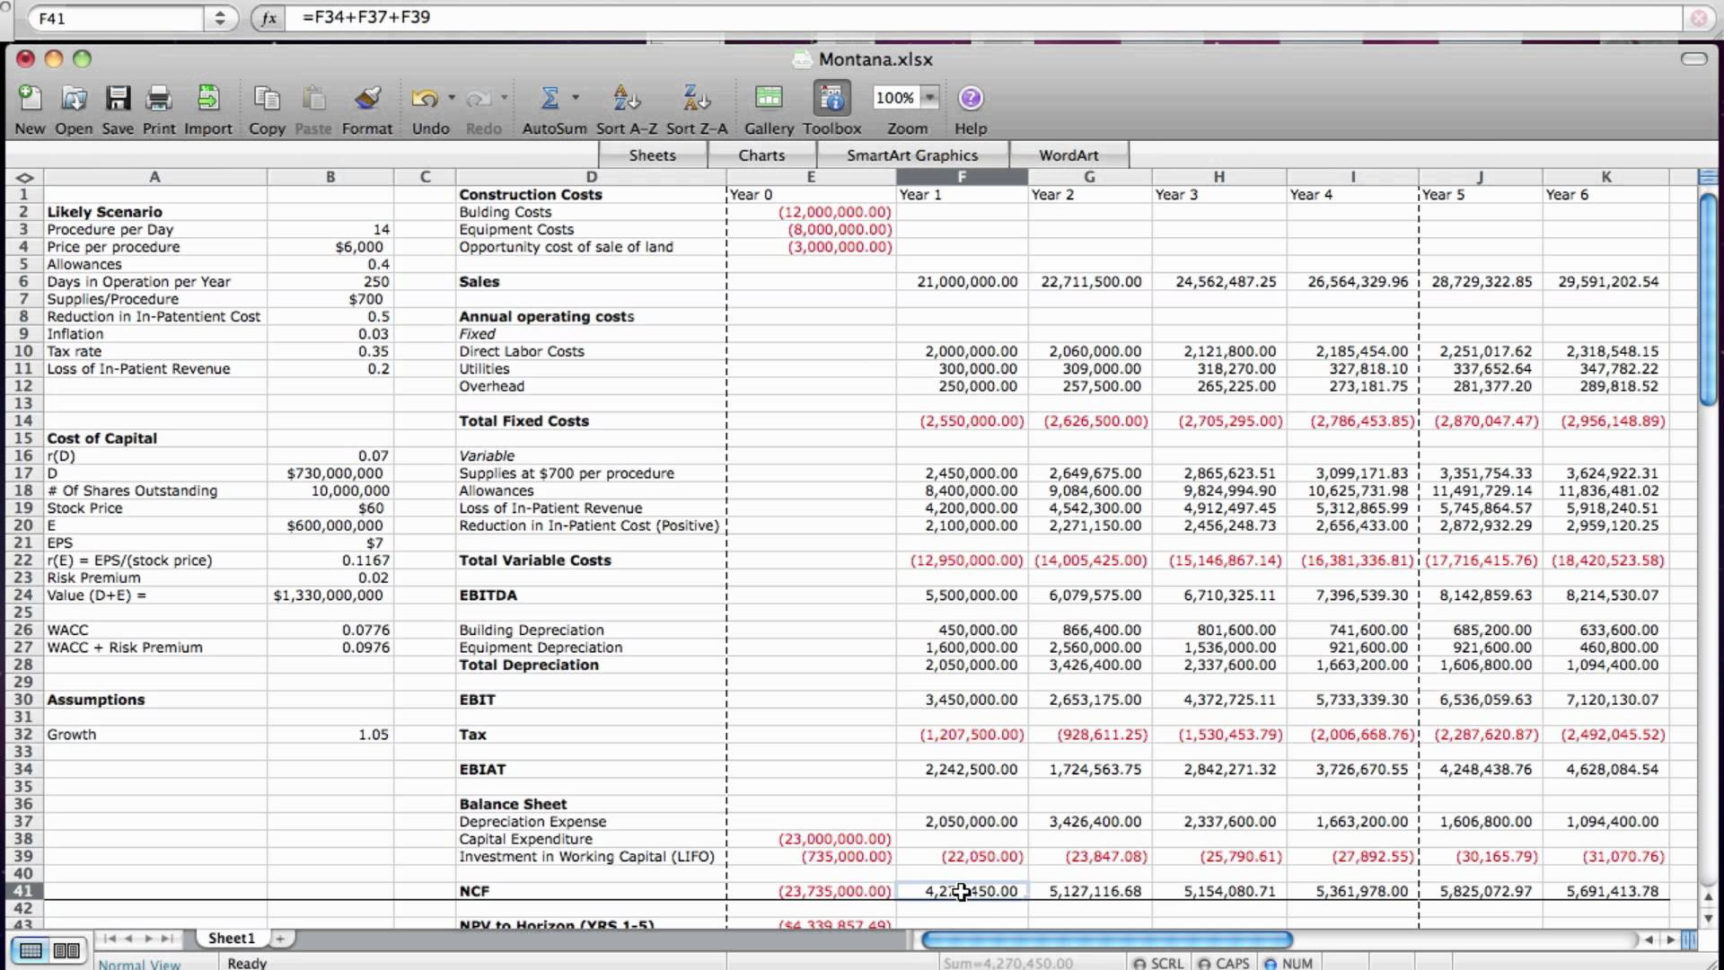
Task: Switch to the SmartArt Graphics tab
Action: tap(913, 155)
